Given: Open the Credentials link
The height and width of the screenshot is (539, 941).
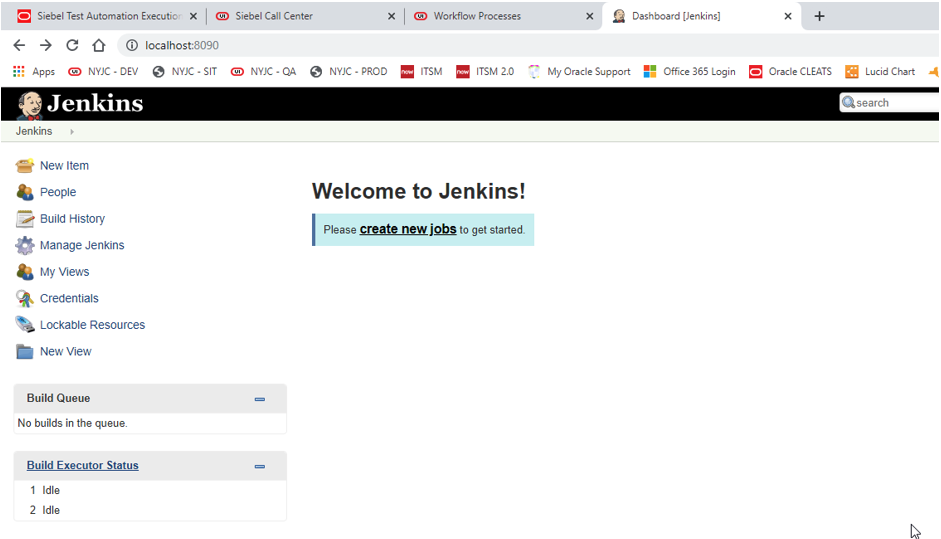Looking at the screenshot, I should pyautogui.click(x=69, y=298).
